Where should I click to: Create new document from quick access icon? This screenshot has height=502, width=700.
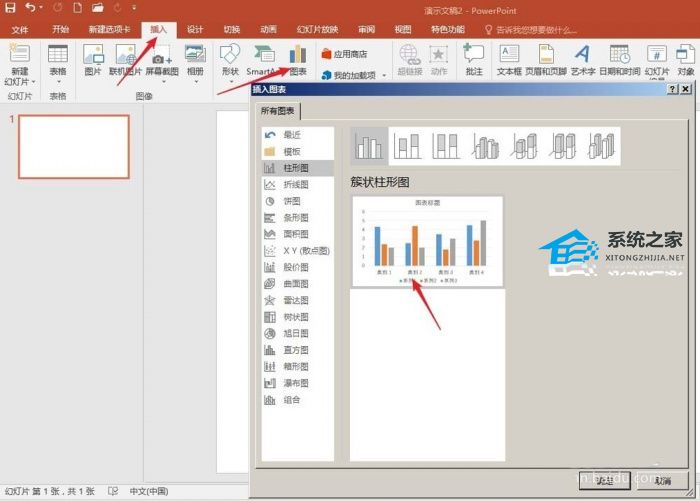(77, 8)
